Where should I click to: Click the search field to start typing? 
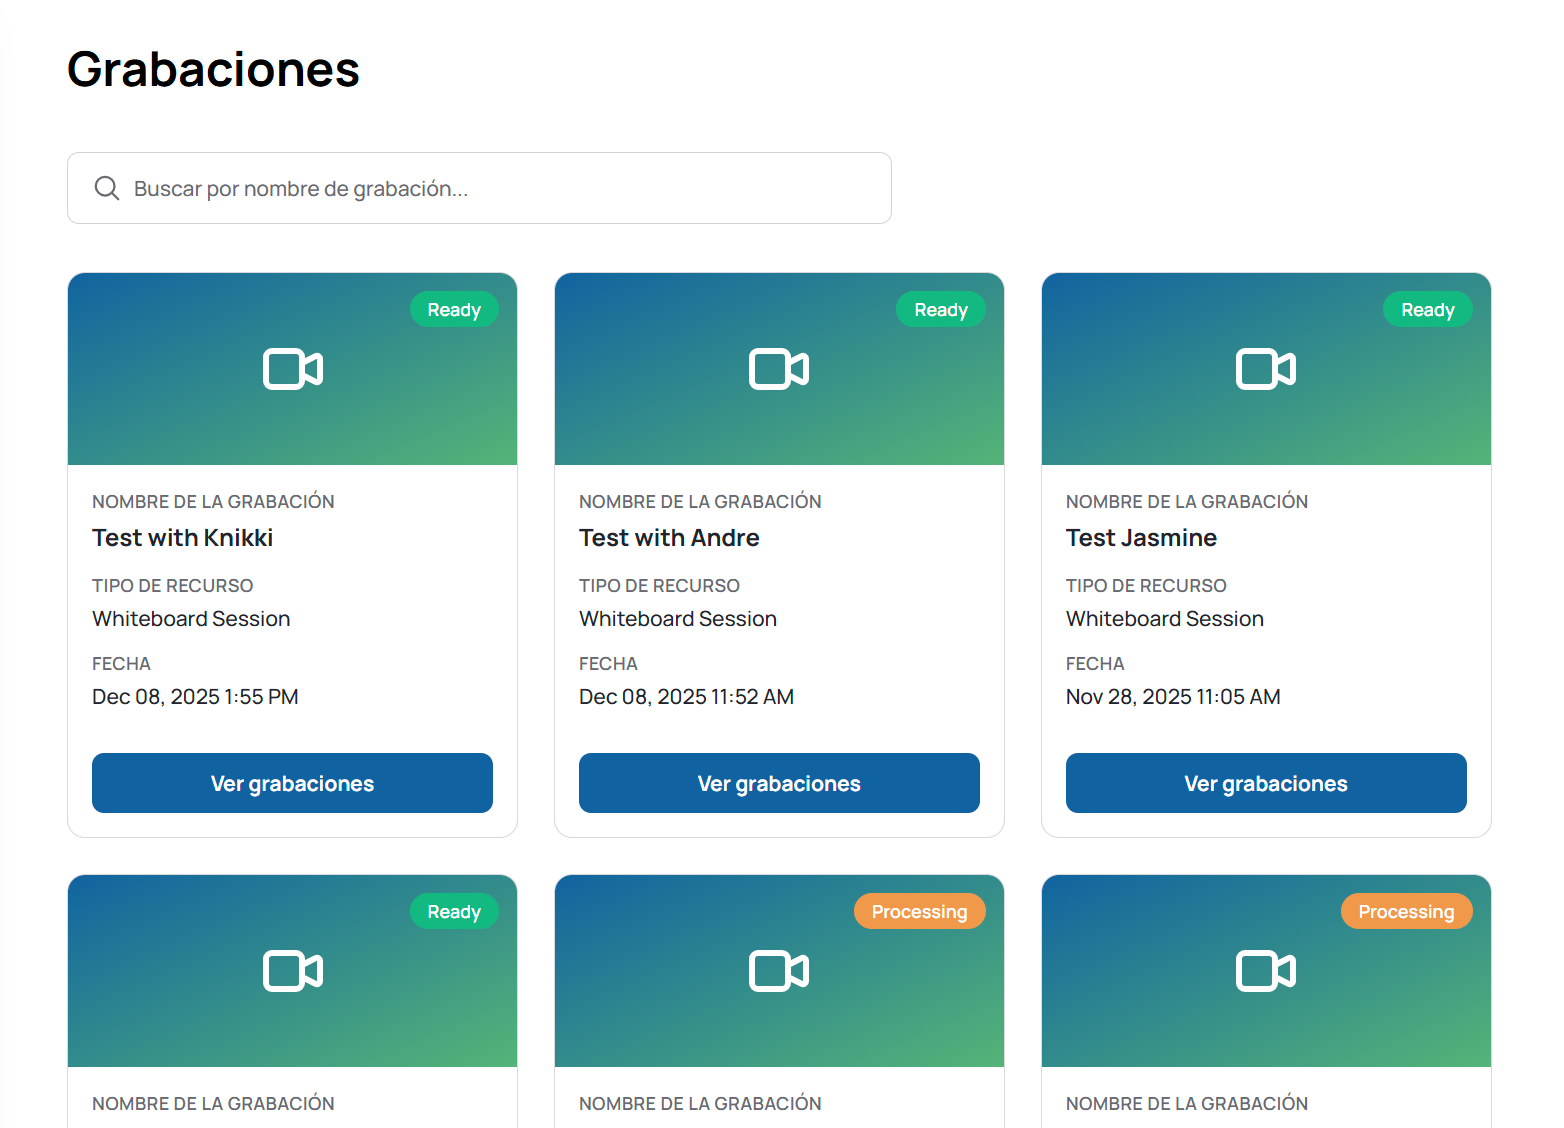[x=479, y=188]
